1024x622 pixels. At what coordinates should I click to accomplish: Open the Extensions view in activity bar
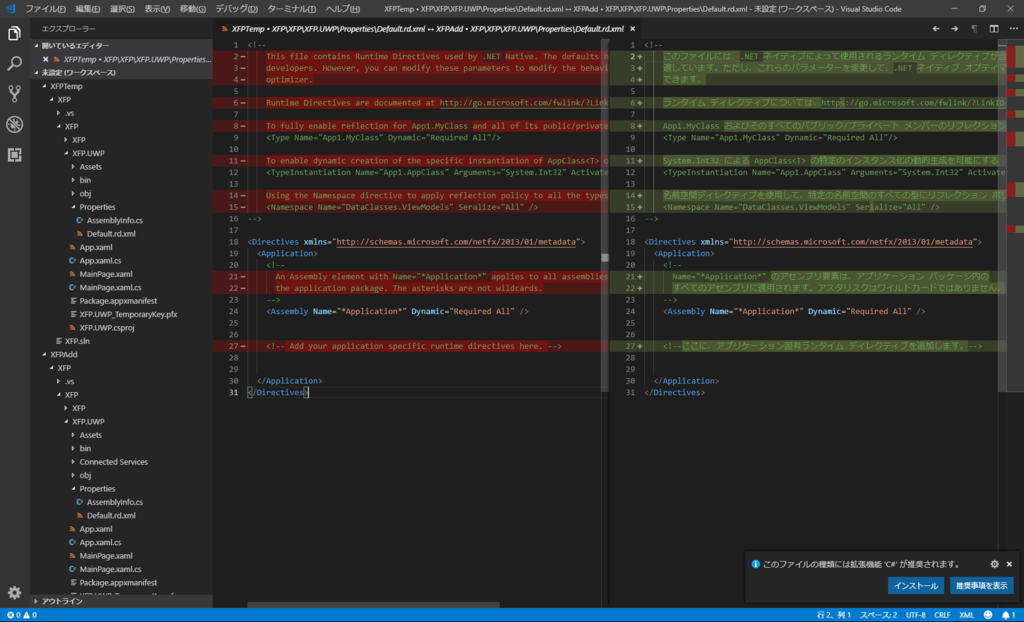[14, 155]
